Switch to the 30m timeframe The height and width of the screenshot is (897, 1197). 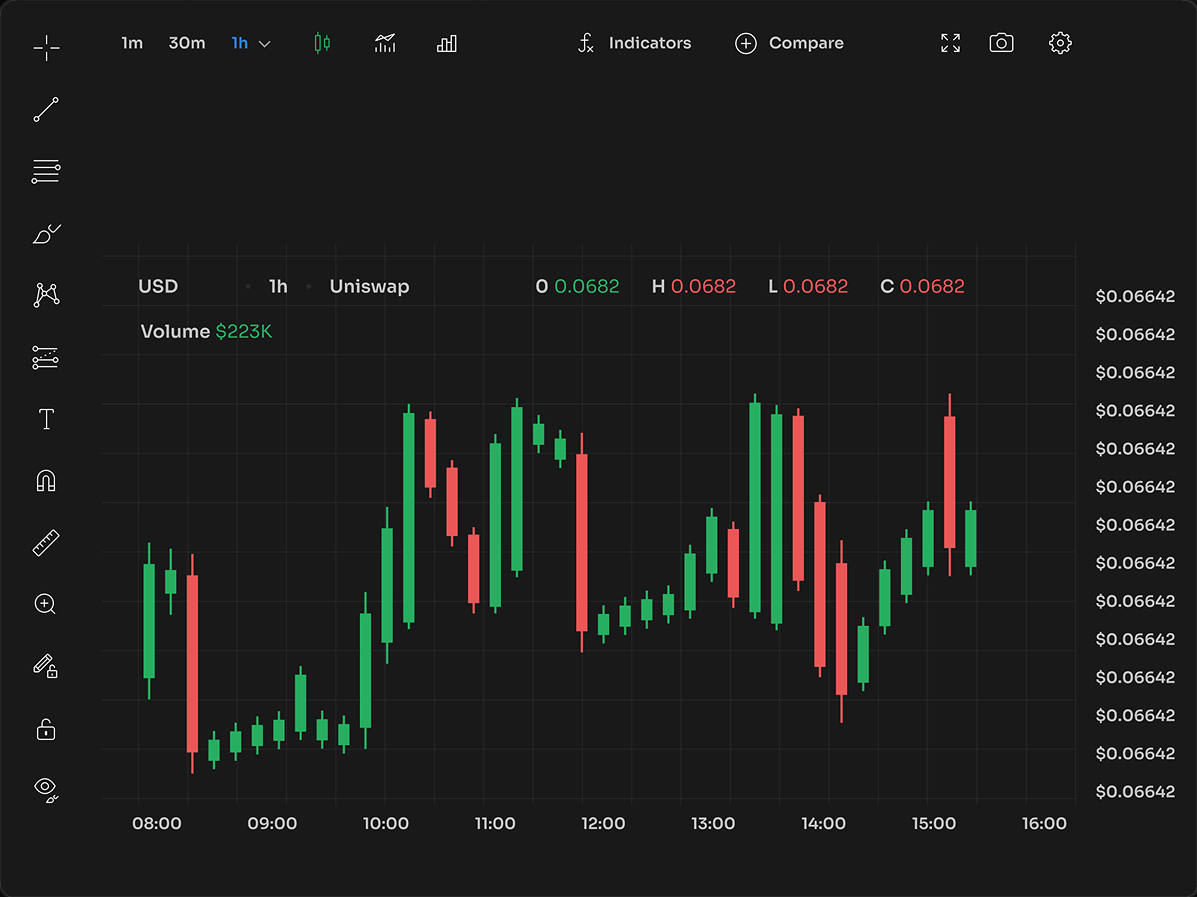tap(186, 43)
